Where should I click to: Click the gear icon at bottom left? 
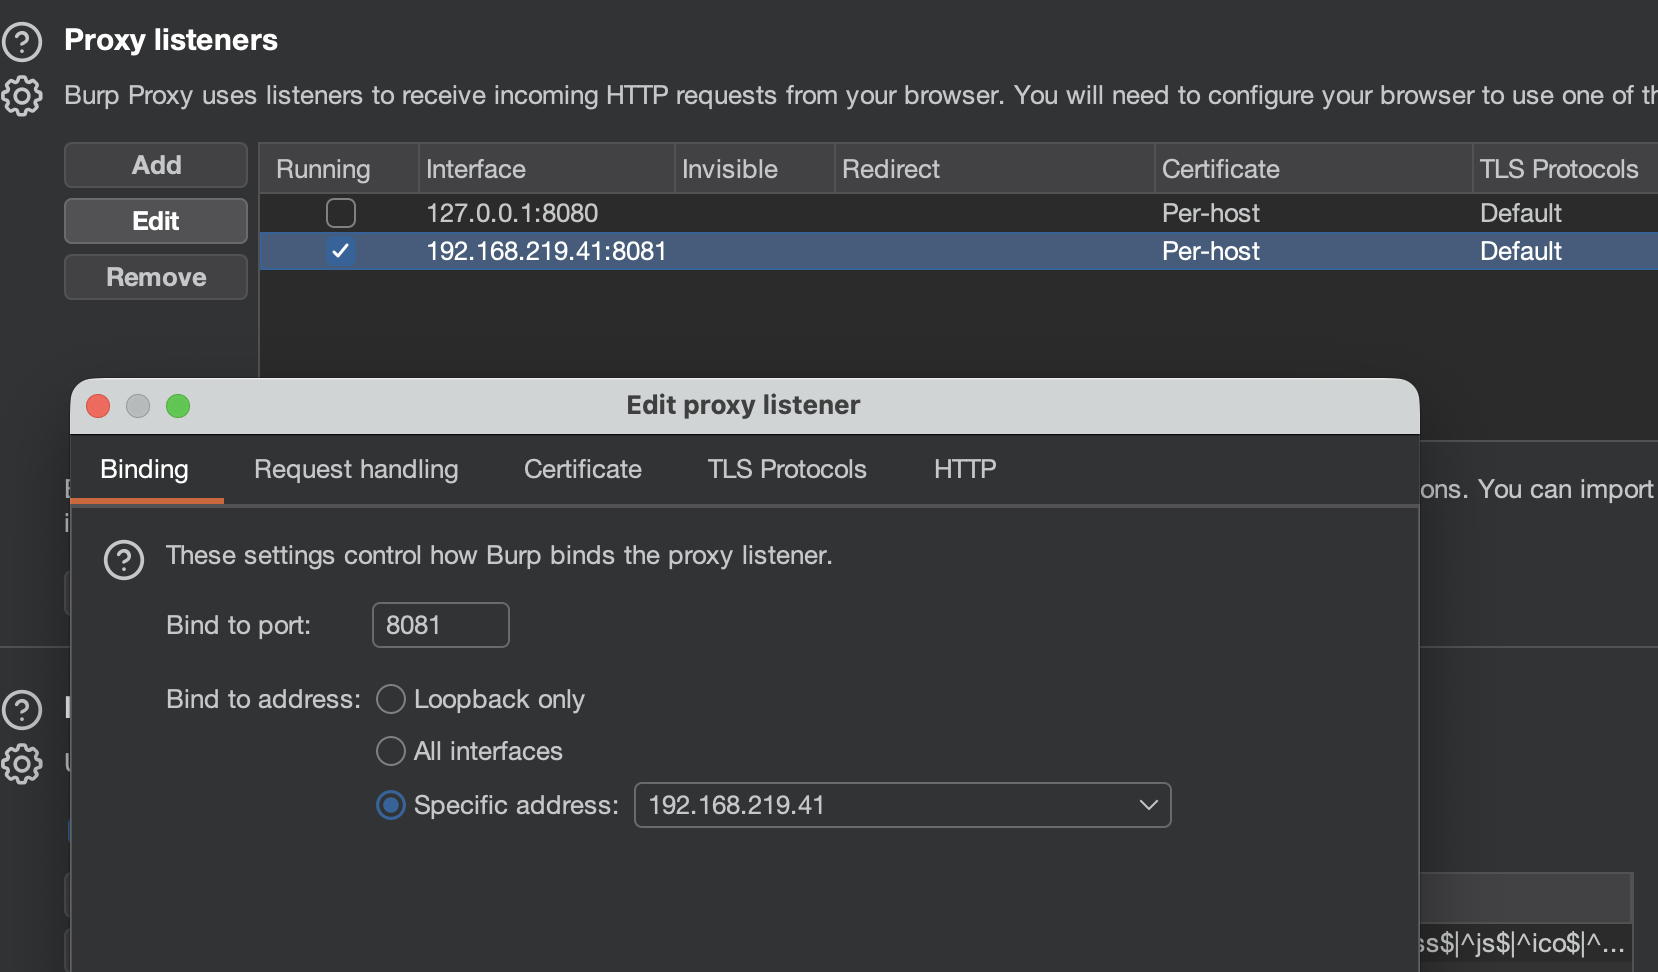(x=22, y=764)
